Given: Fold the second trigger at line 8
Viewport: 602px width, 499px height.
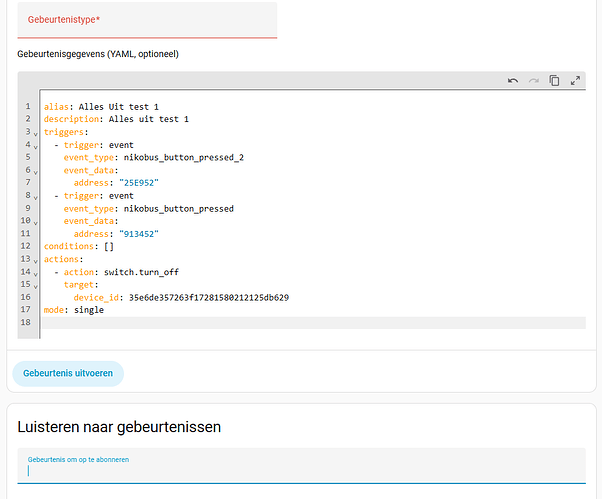Looking at the screenshot, I should 34,197.
